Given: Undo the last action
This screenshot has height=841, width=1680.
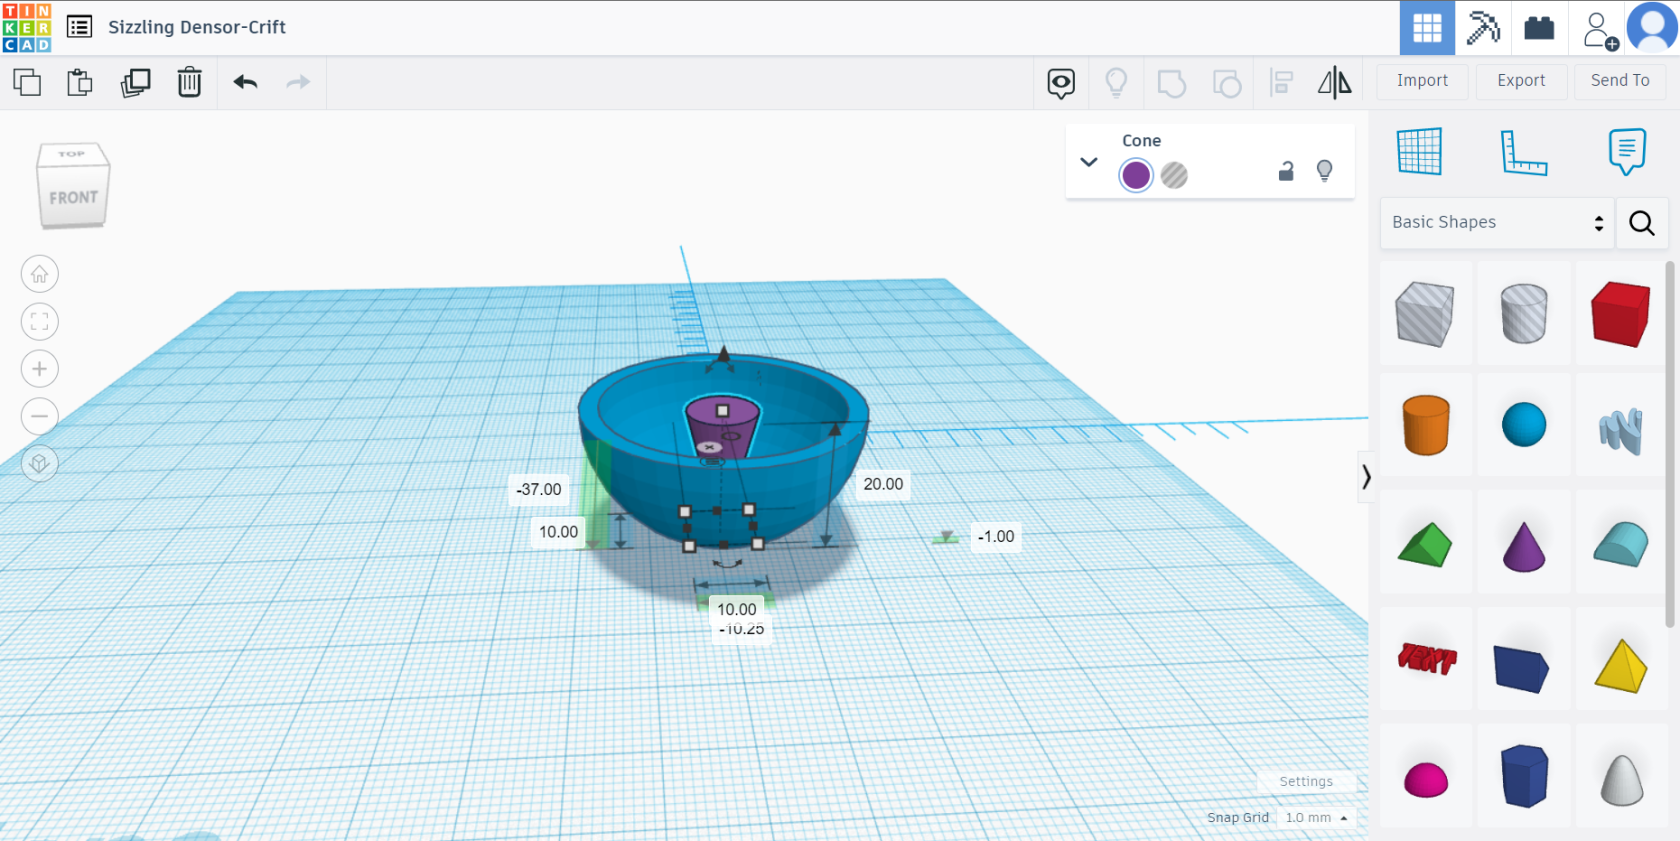Looking at the screenshot, I should click(245, 82).
